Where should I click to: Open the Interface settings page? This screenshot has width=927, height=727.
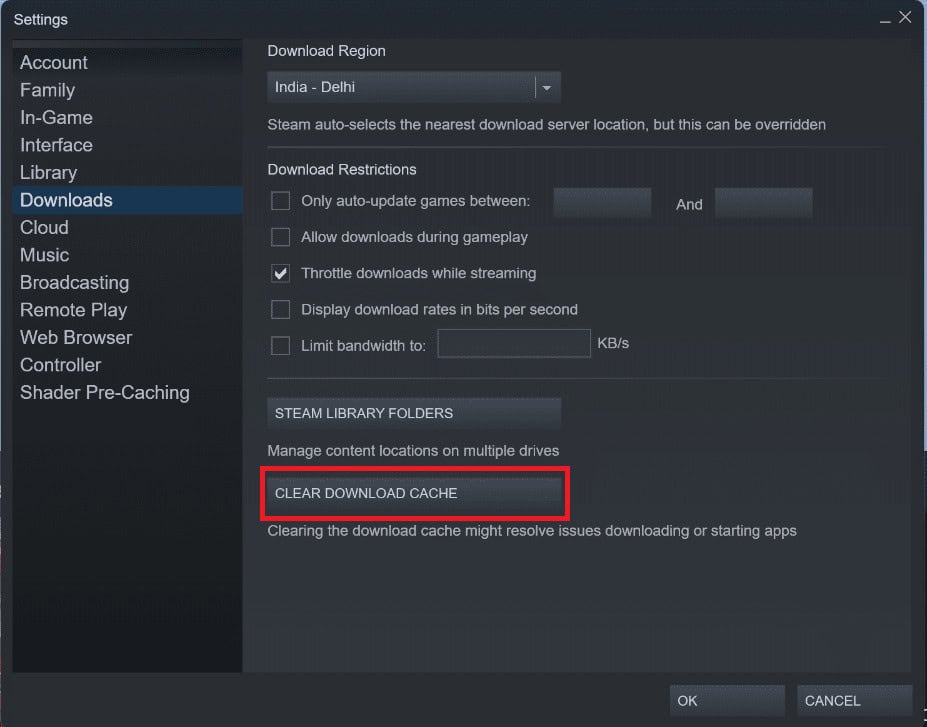127,145
